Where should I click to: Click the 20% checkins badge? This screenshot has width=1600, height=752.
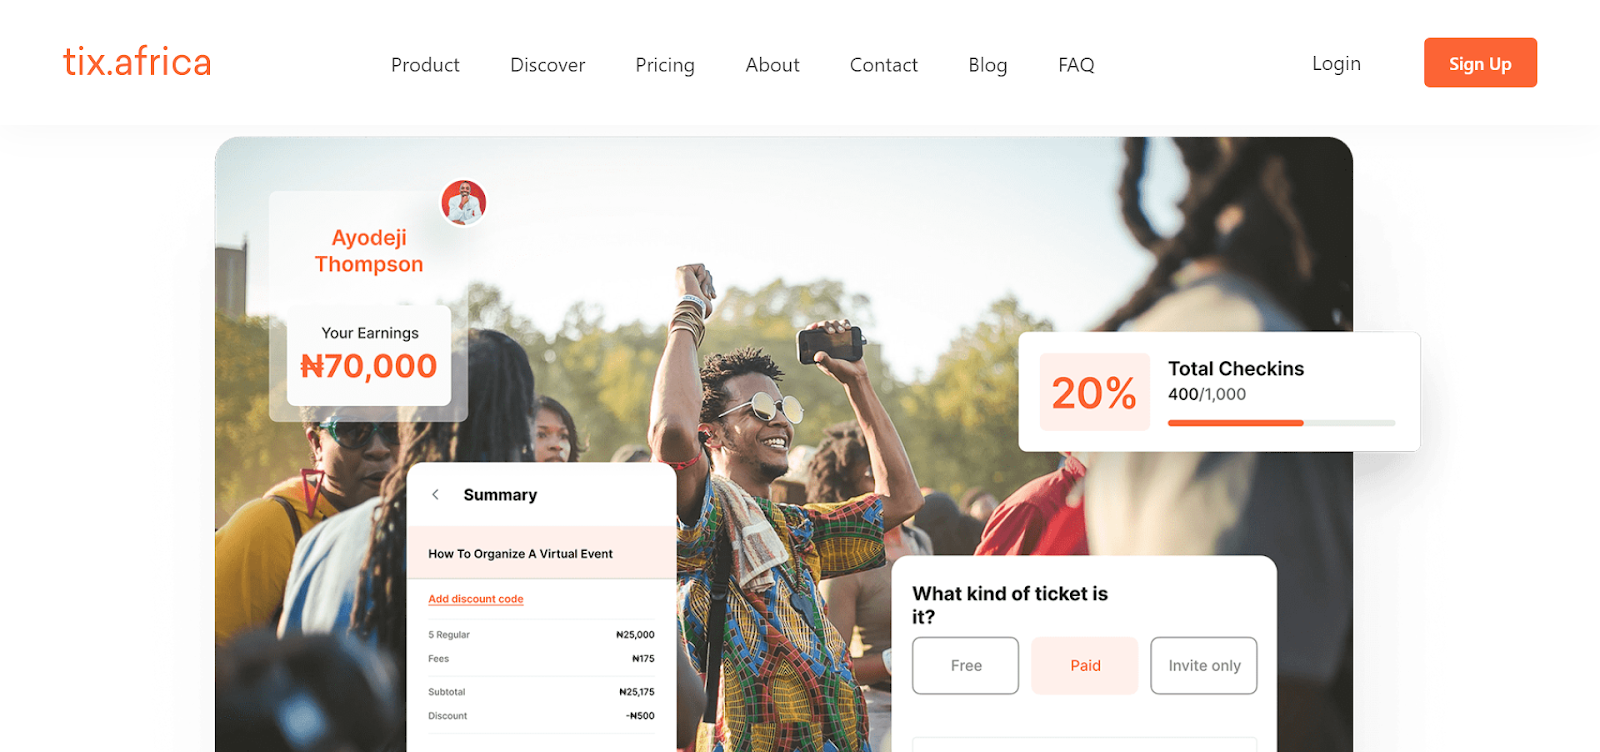[x=1094, y=392]
